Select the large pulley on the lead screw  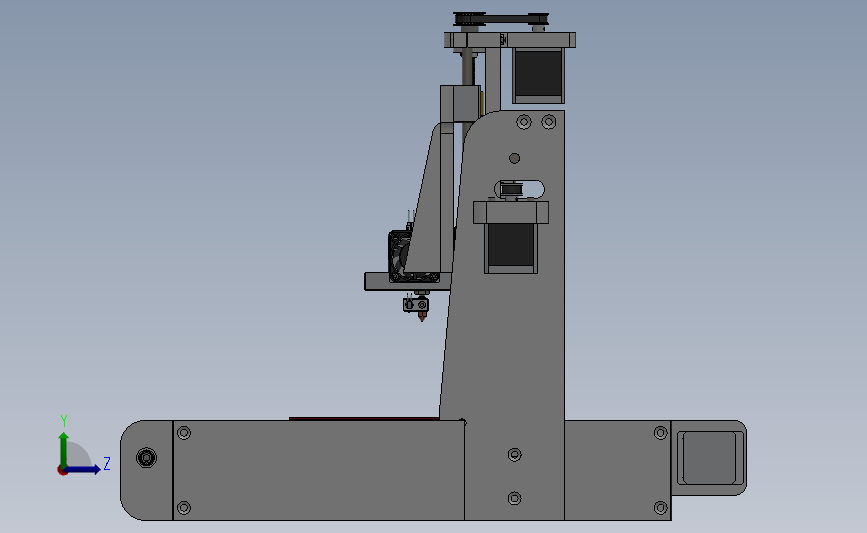pos(469,19)
